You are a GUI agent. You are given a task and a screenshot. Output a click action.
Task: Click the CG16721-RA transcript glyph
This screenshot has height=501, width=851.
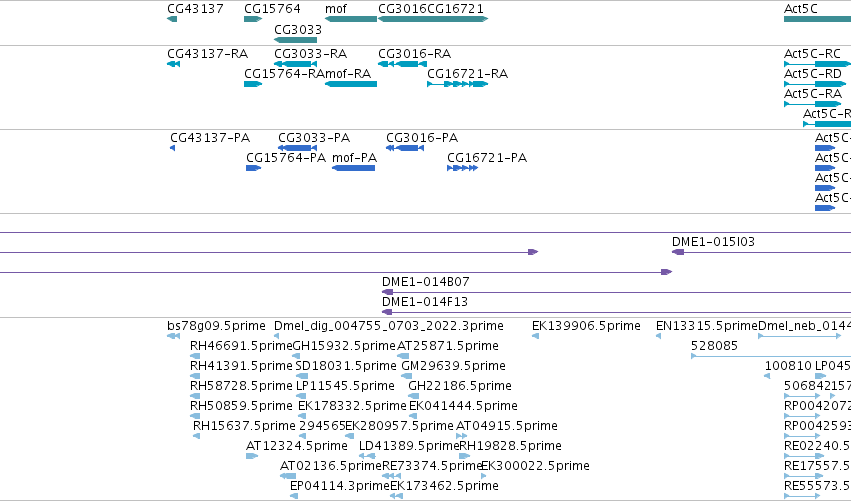pyautogui.click(x=458, y=84)
